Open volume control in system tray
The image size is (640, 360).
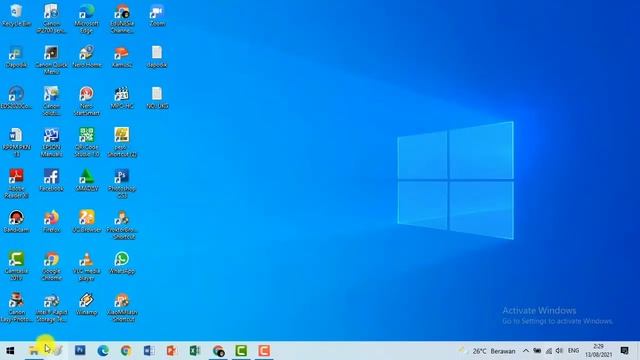[560, 351]
